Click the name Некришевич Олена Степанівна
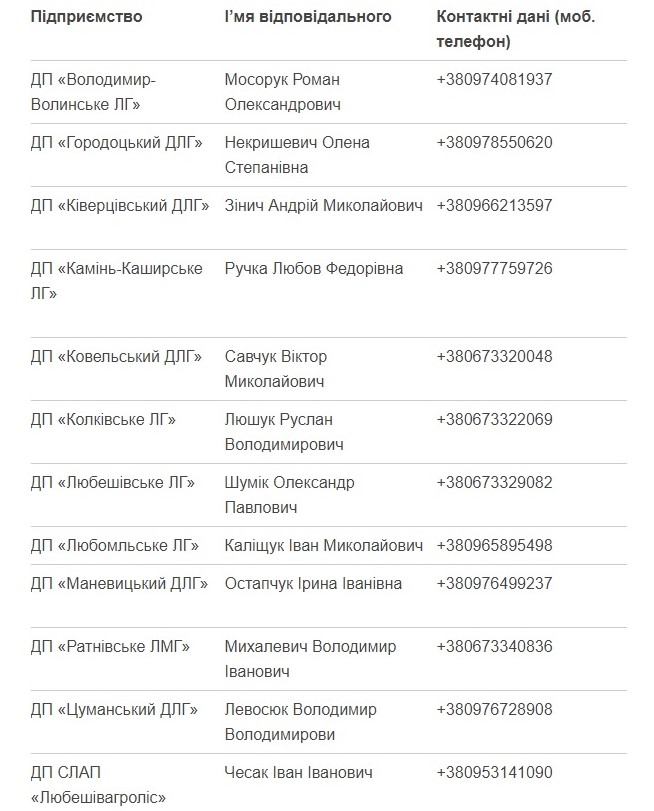Image resolution: width=654 pixels, height=811 pixels. point(297,155)
